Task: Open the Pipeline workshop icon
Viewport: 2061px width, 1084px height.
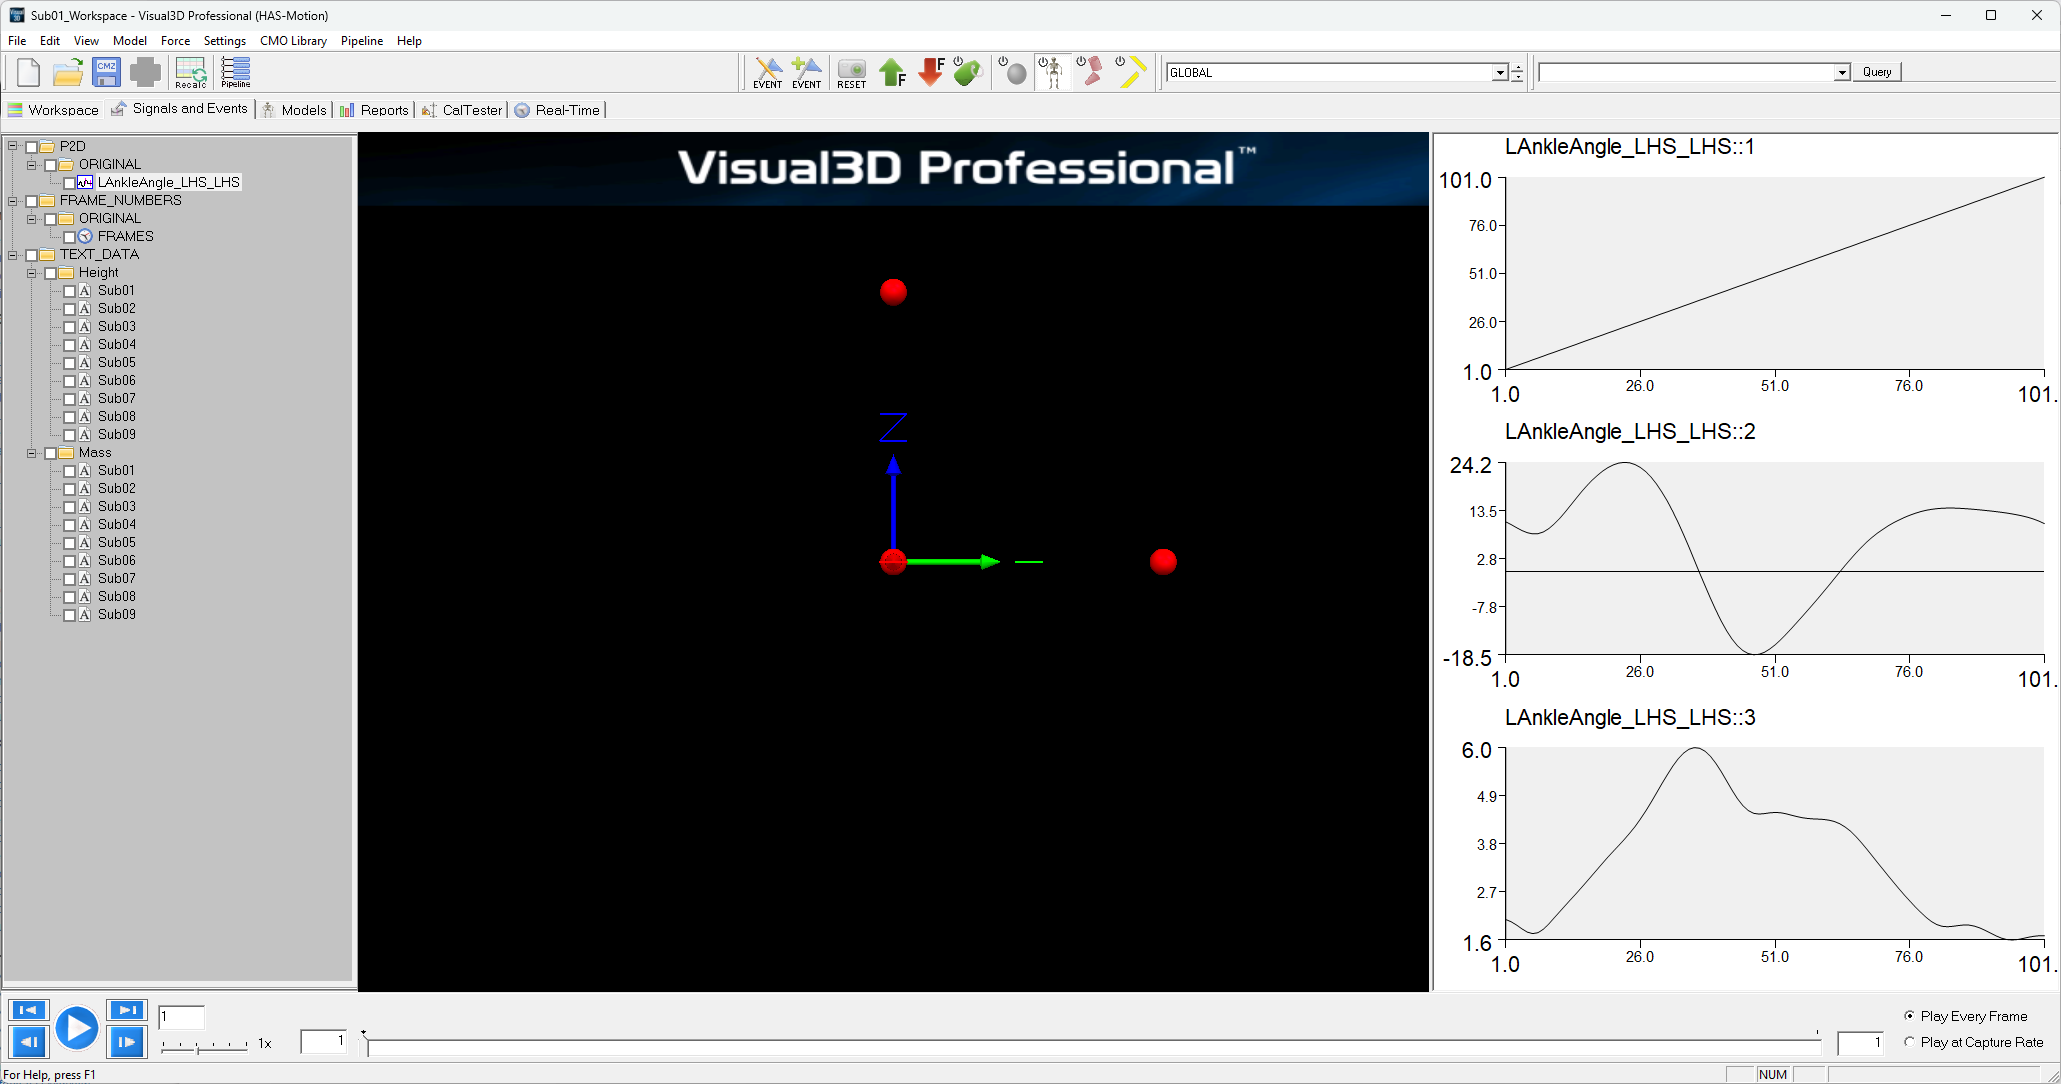Action: (x=236, y=72)
